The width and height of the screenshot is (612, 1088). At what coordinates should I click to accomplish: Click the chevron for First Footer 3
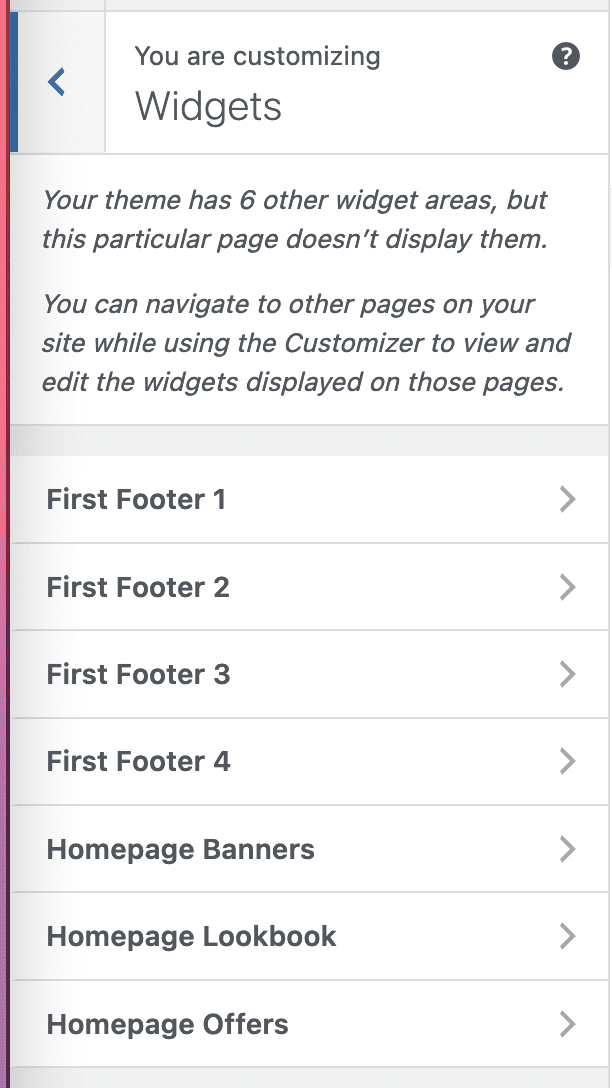(567, 674)
